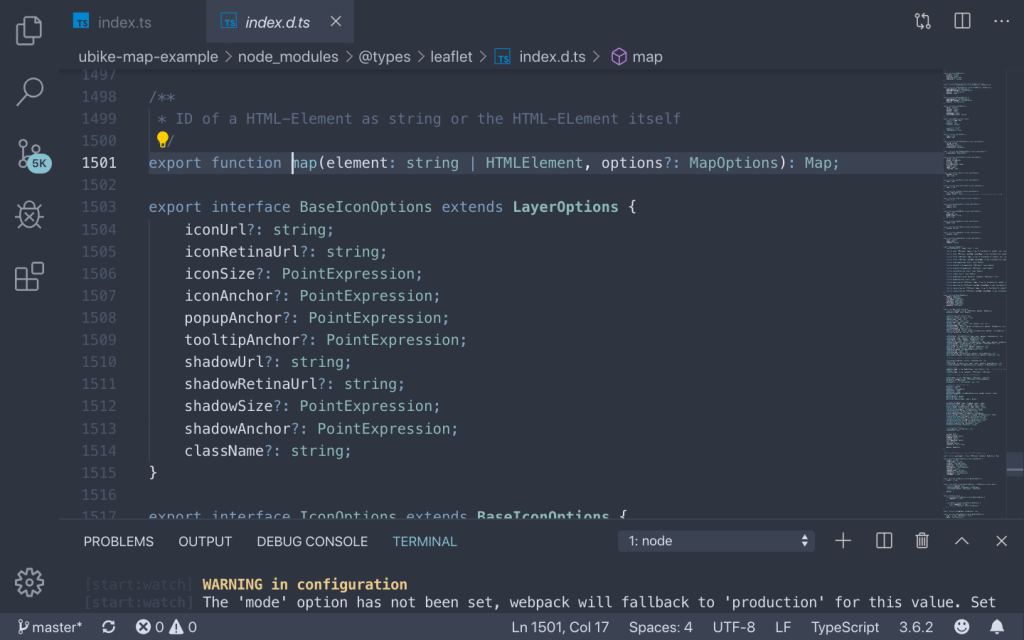Click 'popupAnchor' property
The width and height of the screenshot is (1024, 640).
233,318
